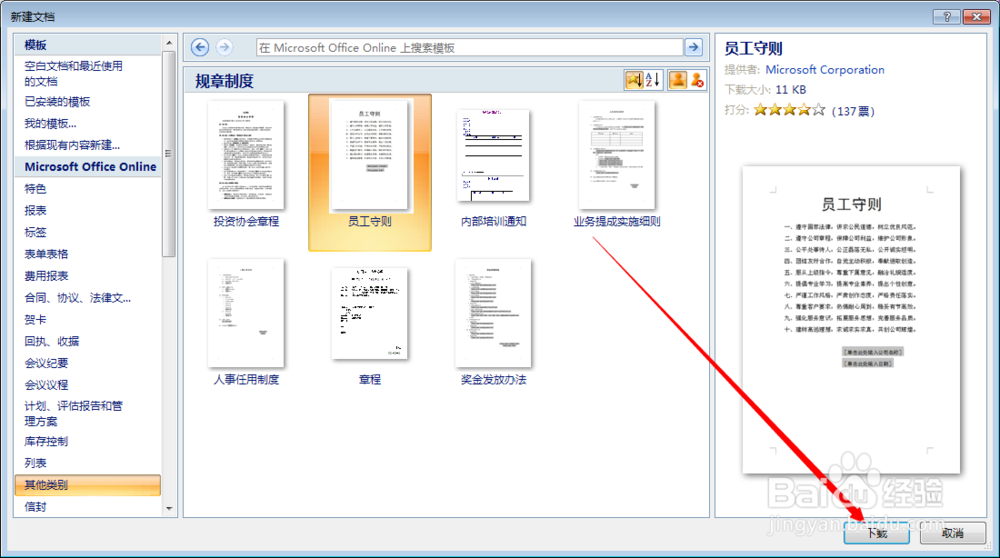The height and width of the screenshot is (558, 1000).
Task: Select the 投资协会章程 template
Action: (246, 165)
